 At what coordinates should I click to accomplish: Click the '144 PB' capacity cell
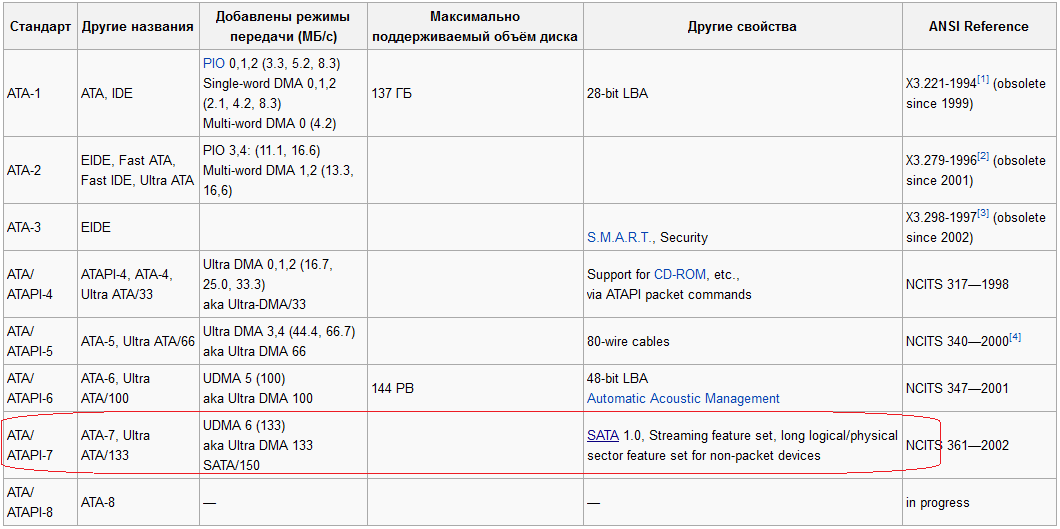tap(475, 388)
